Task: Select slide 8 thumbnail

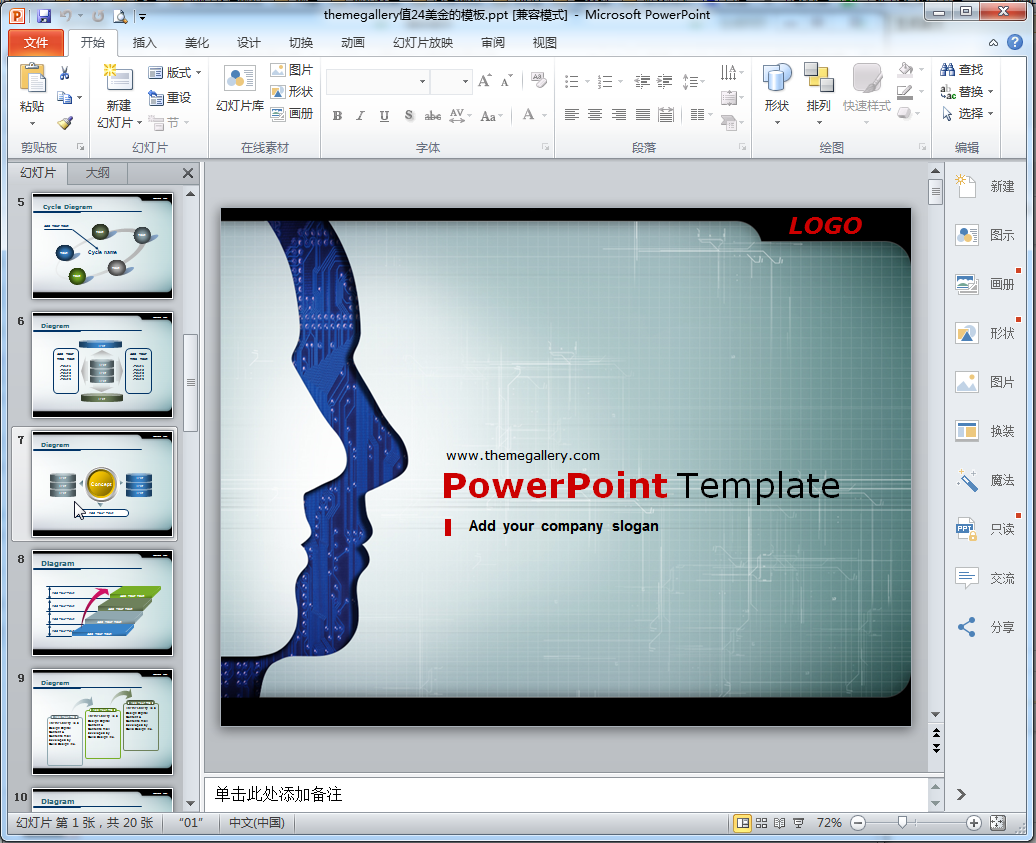Action: coord(102,603)
